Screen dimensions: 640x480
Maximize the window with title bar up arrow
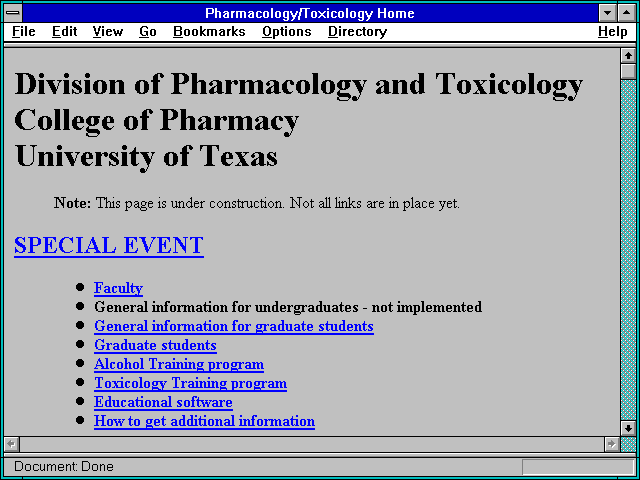627,13
